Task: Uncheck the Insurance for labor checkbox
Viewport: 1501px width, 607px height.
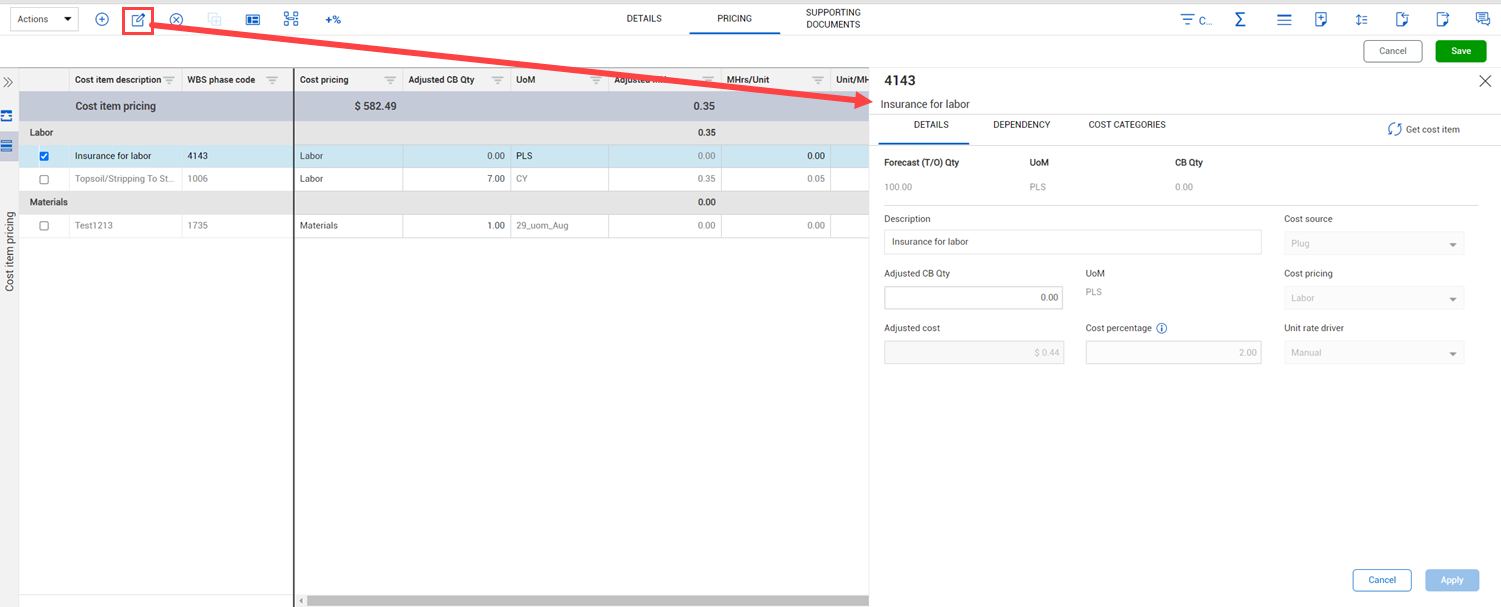Action: tap(44, 156)
